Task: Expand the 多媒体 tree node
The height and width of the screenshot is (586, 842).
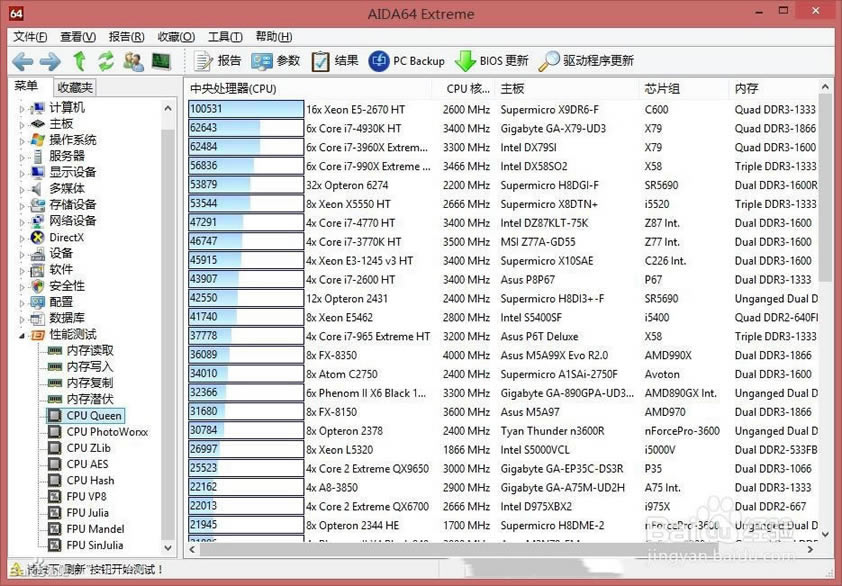Action: (x=22, y=190)
